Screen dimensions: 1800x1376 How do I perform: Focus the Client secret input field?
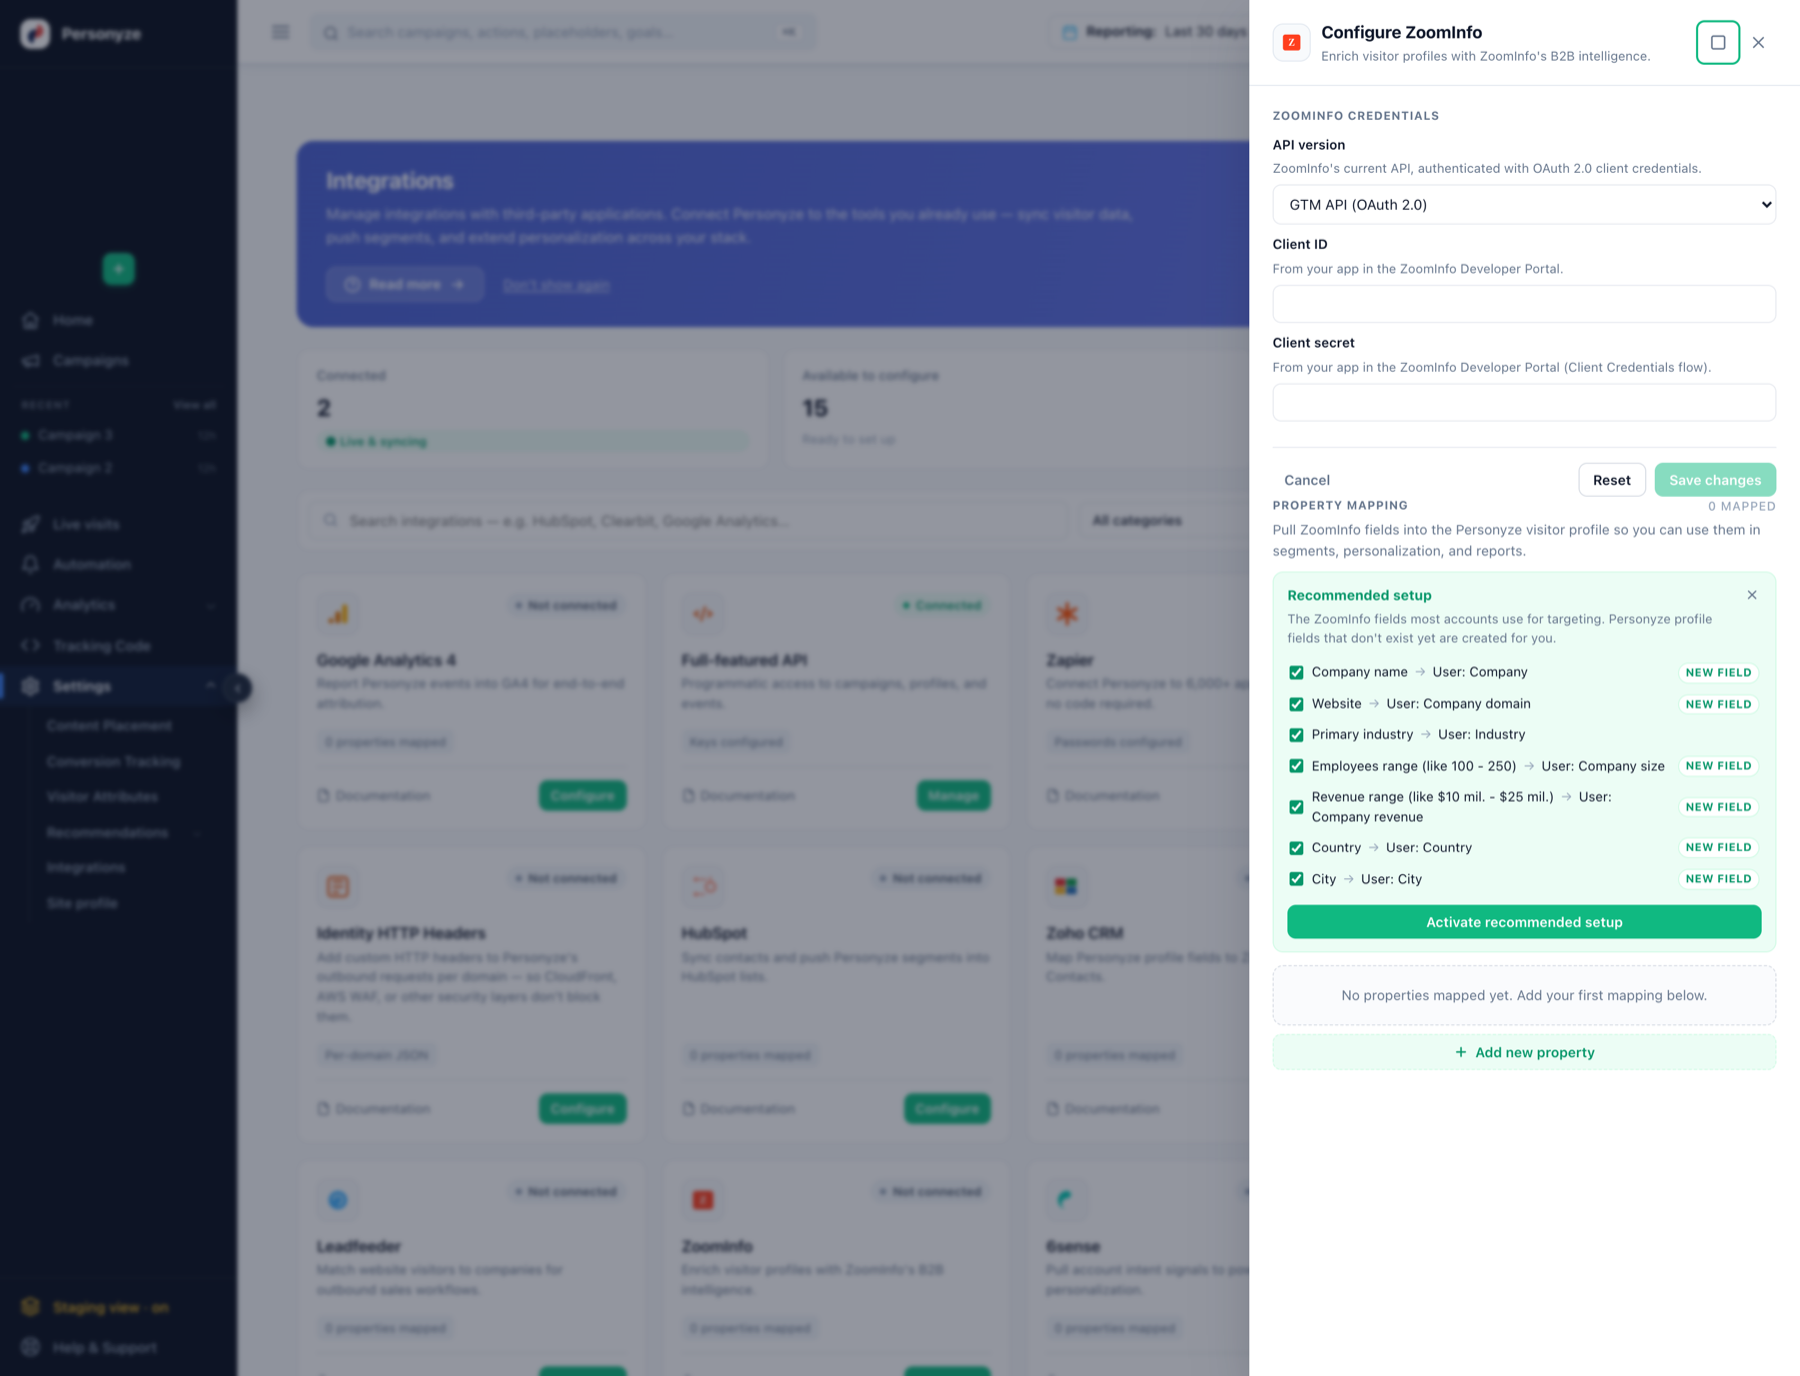click(x=1523, y=402)
